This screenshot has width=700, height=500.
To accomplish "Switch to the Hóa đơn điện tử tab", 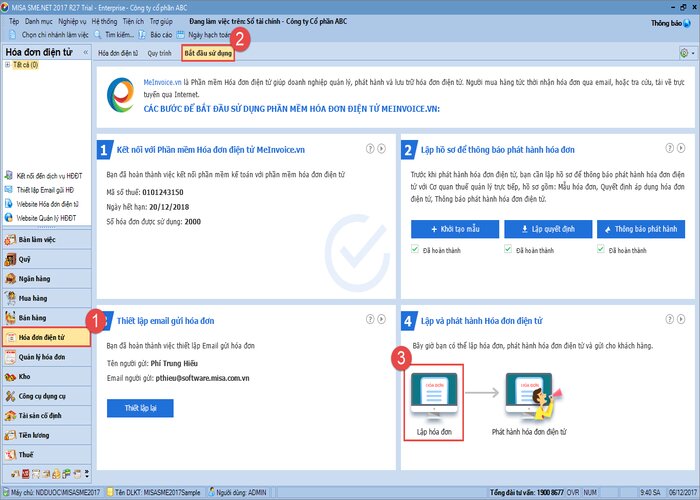I will 118,53.
